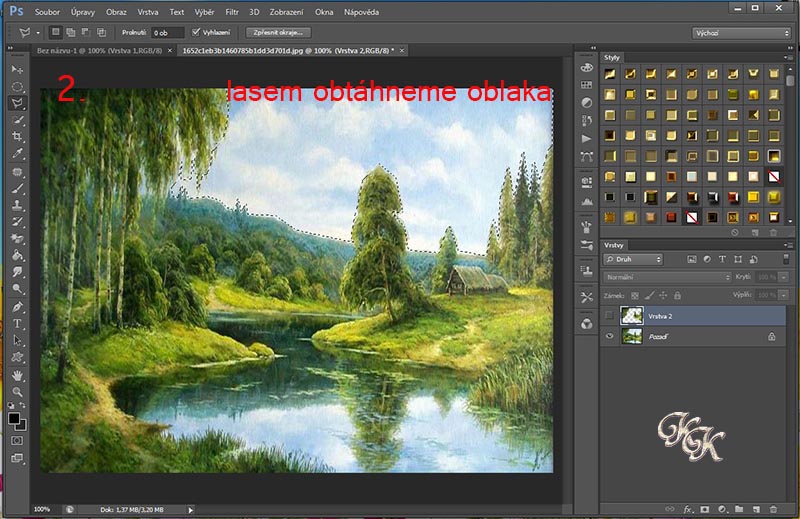This screenshot has width=800, height=519.
Task: Open the Normální blend mode dropdown
Action: (667, 277)
